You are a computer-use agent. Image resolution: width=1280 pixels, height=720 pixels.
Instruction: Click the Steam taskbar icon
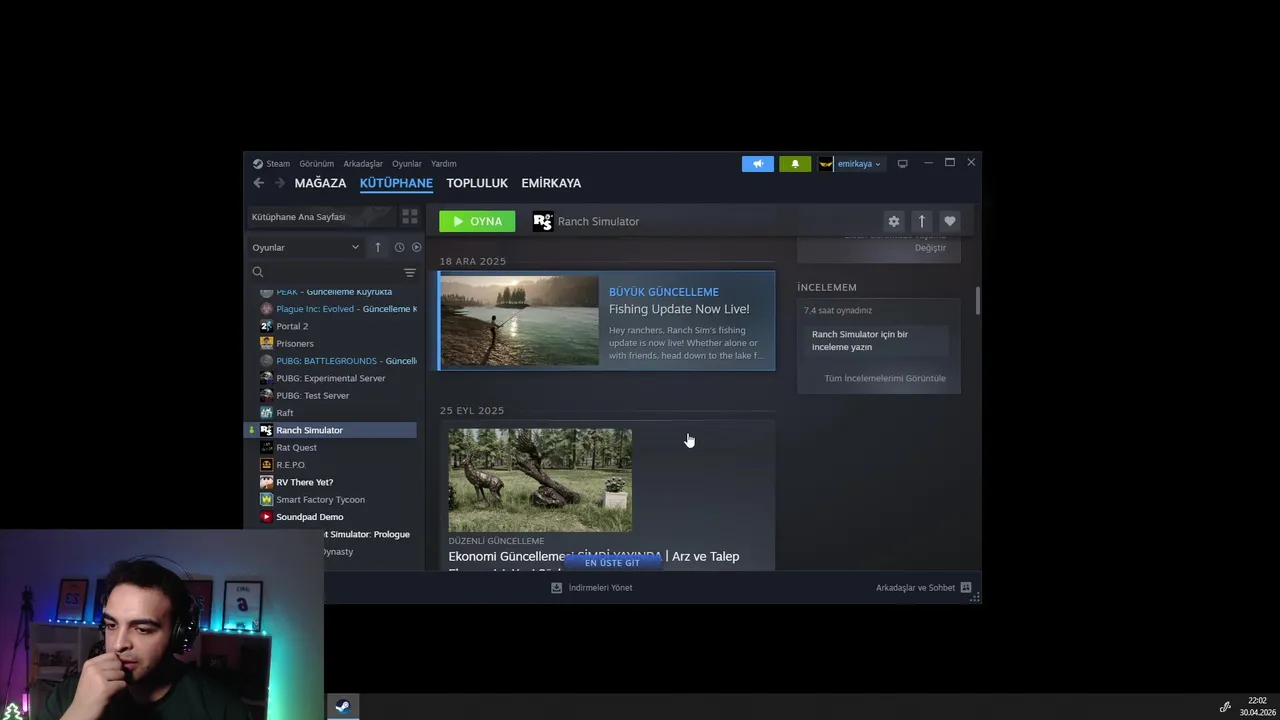tap(342, 707)
